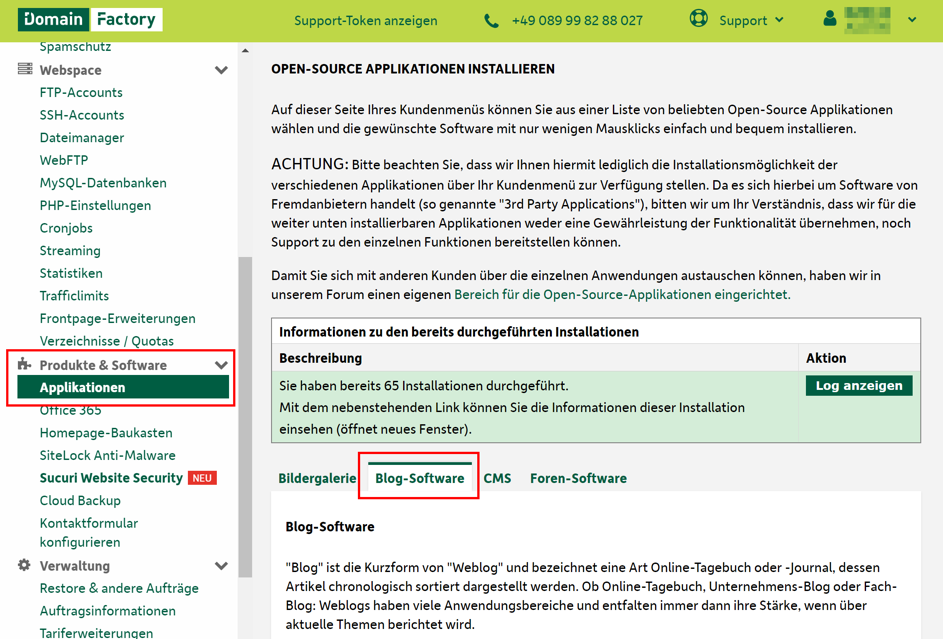The height and width of the screenshot is (639, 943).
Task: Click the Beschreibung column header
Action: click(x=321, y=358)
